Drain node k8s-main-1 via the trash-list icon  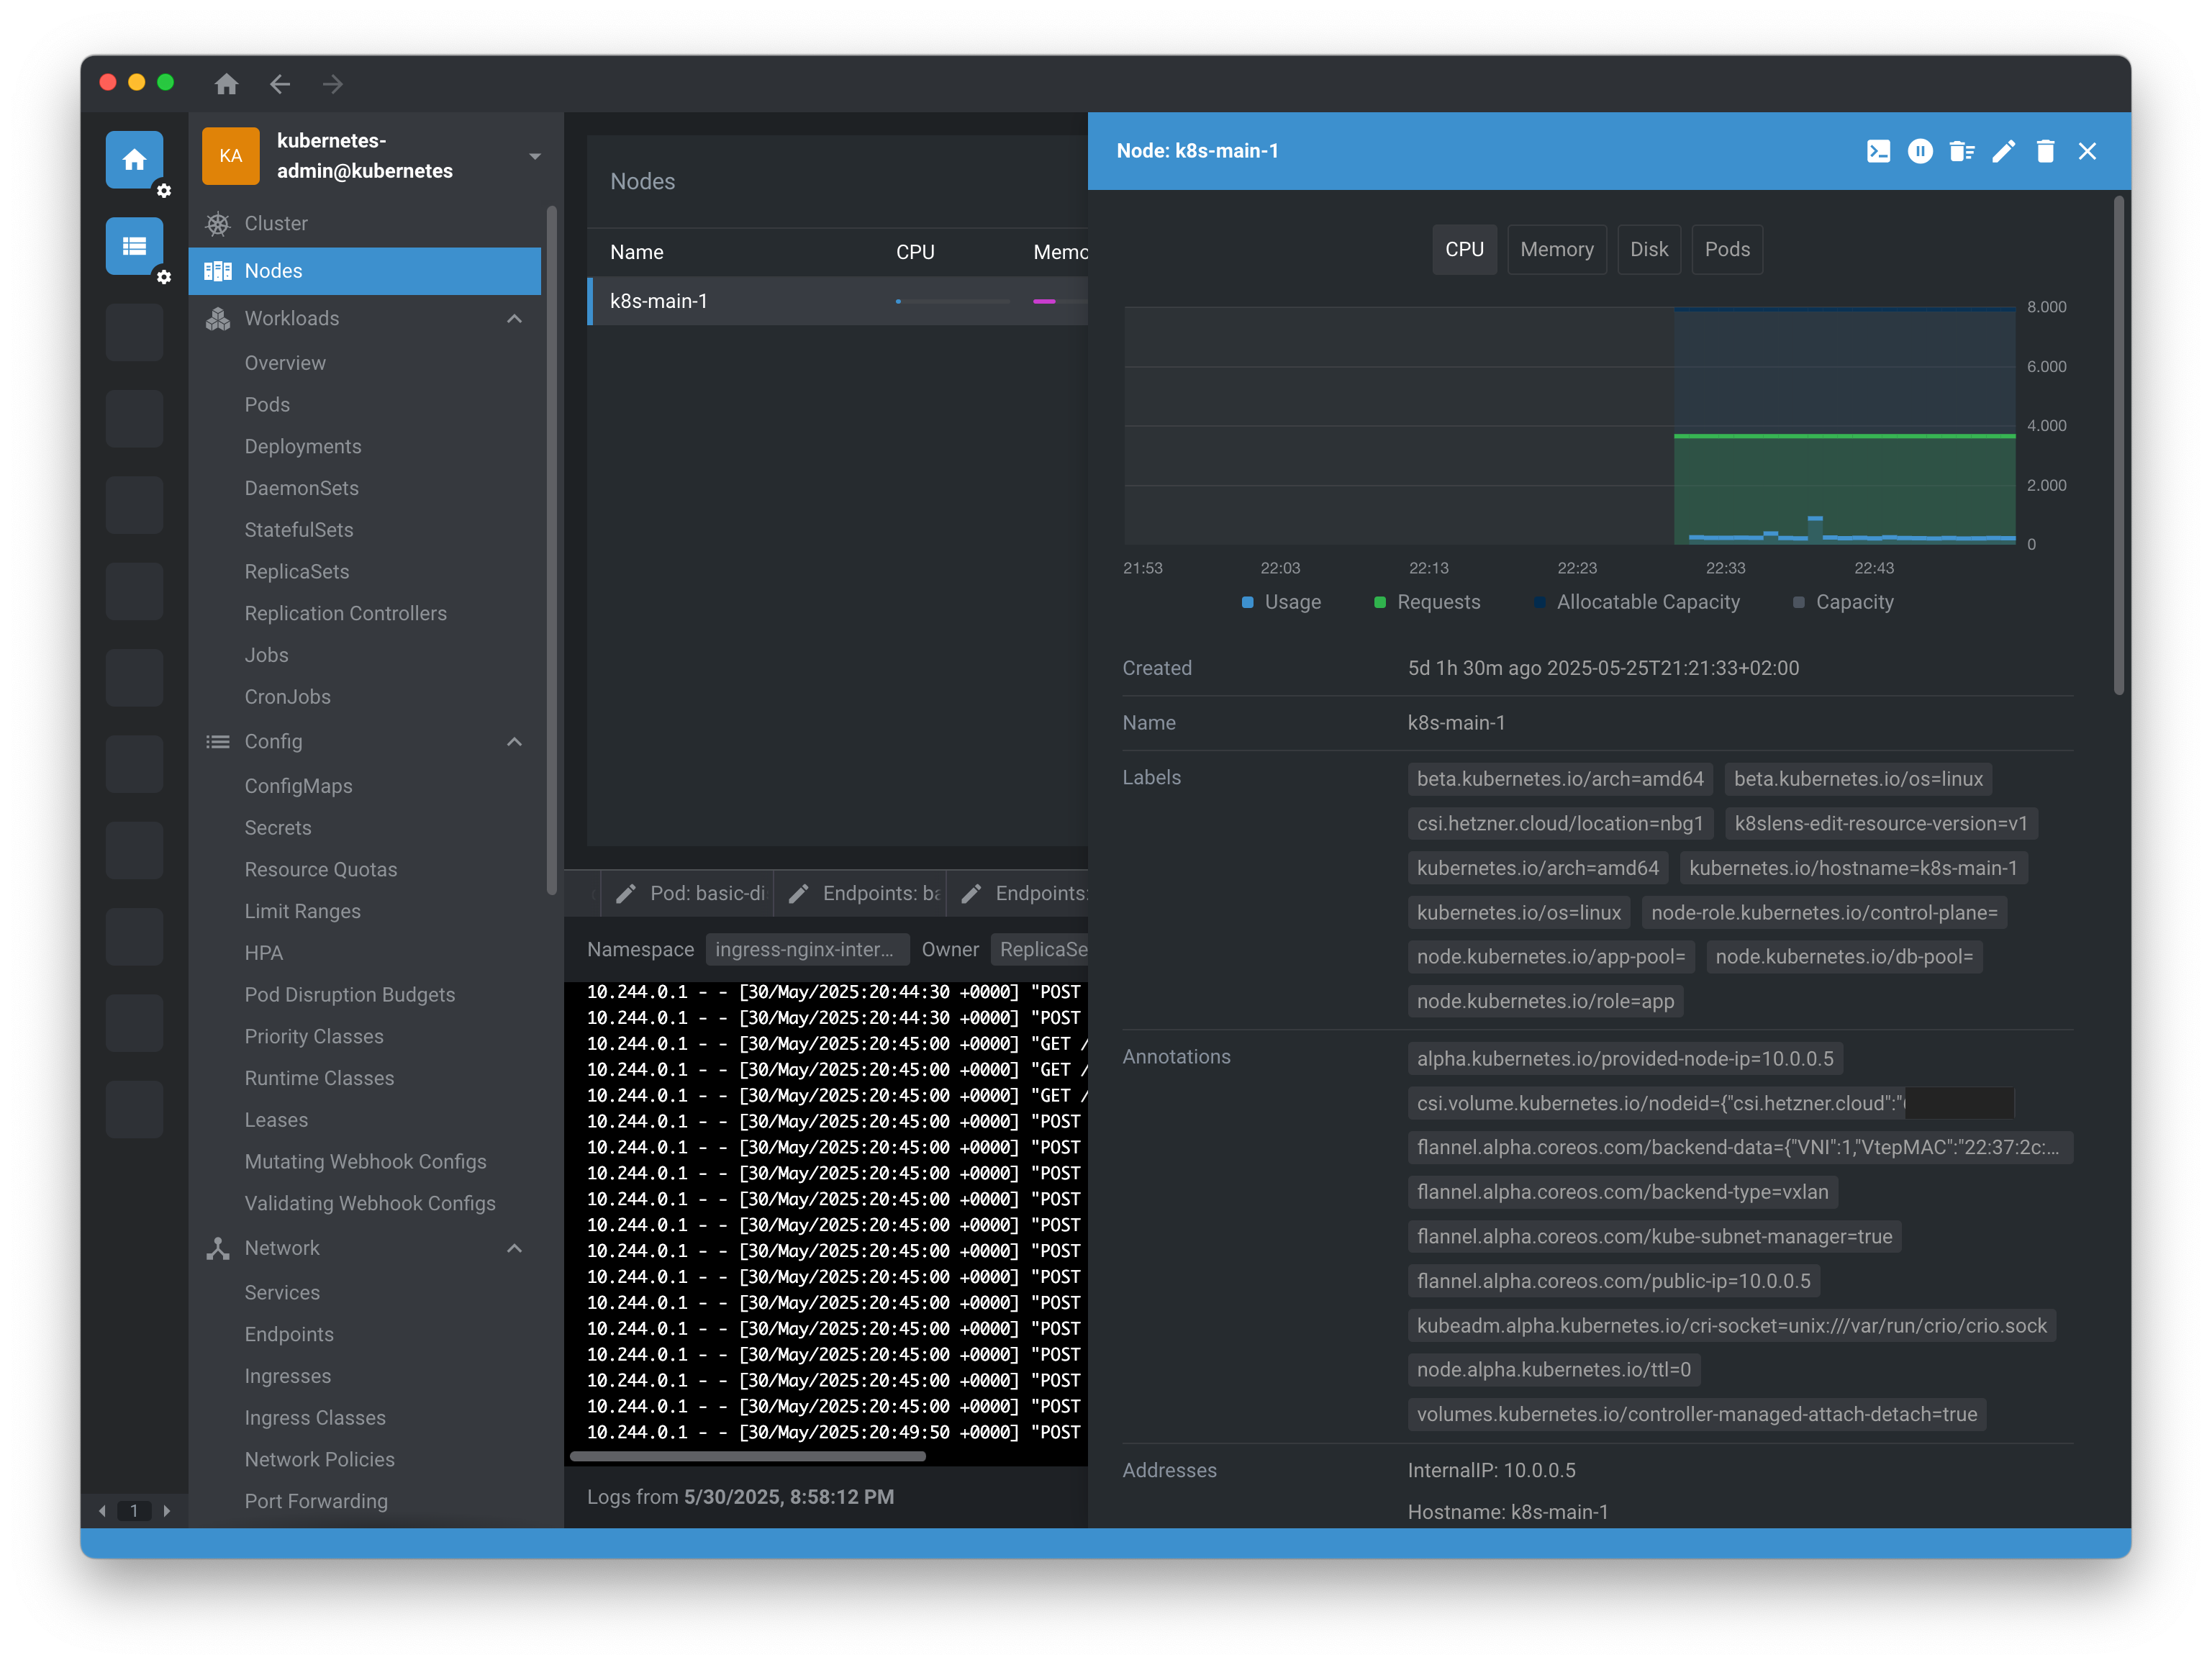coord(1962,151)
